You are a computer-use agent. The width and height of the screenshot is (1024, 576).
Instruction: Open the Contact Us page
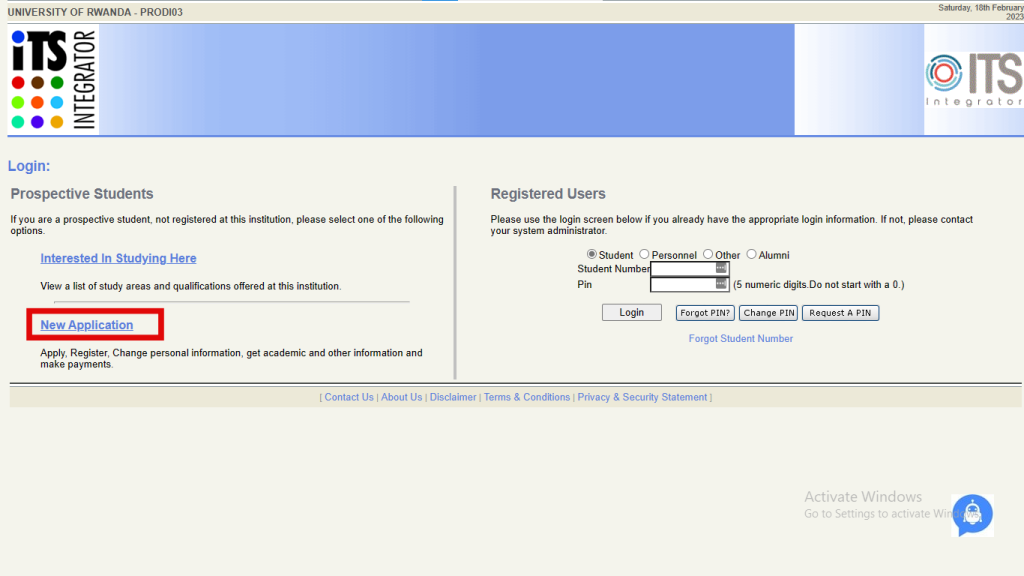click(x=348, y=397)
